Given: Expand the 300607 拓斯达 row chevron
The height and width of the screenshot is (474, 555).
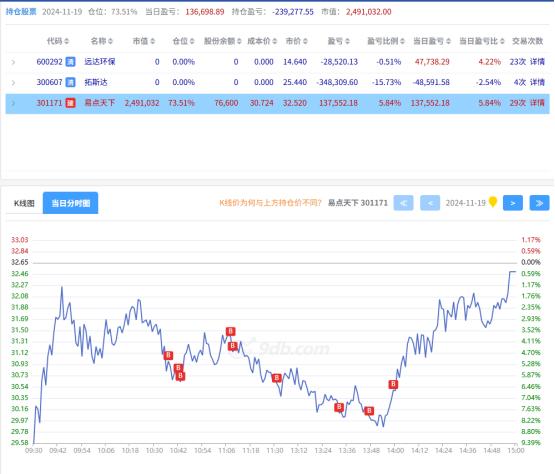Looking at the screenshot, I should pos(13,83).
